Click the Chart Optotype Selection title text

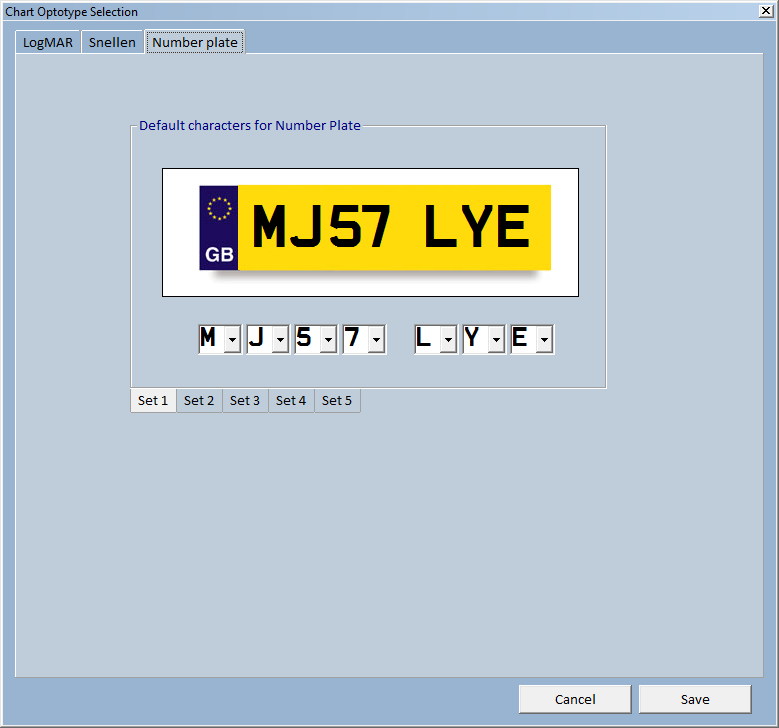[x=72, y=11]
